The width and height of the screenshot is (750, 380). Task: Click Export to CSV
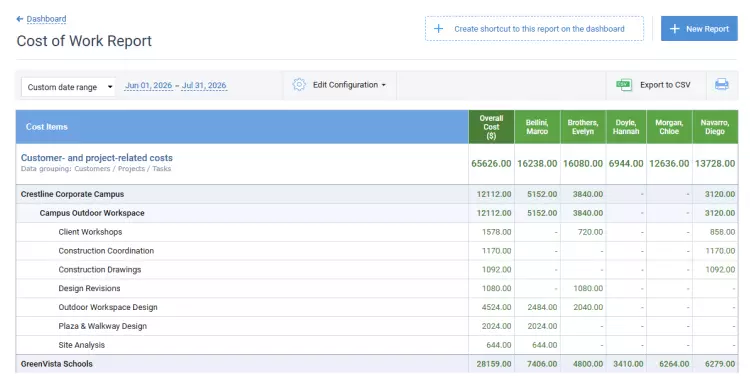click(x=665, y=85)
